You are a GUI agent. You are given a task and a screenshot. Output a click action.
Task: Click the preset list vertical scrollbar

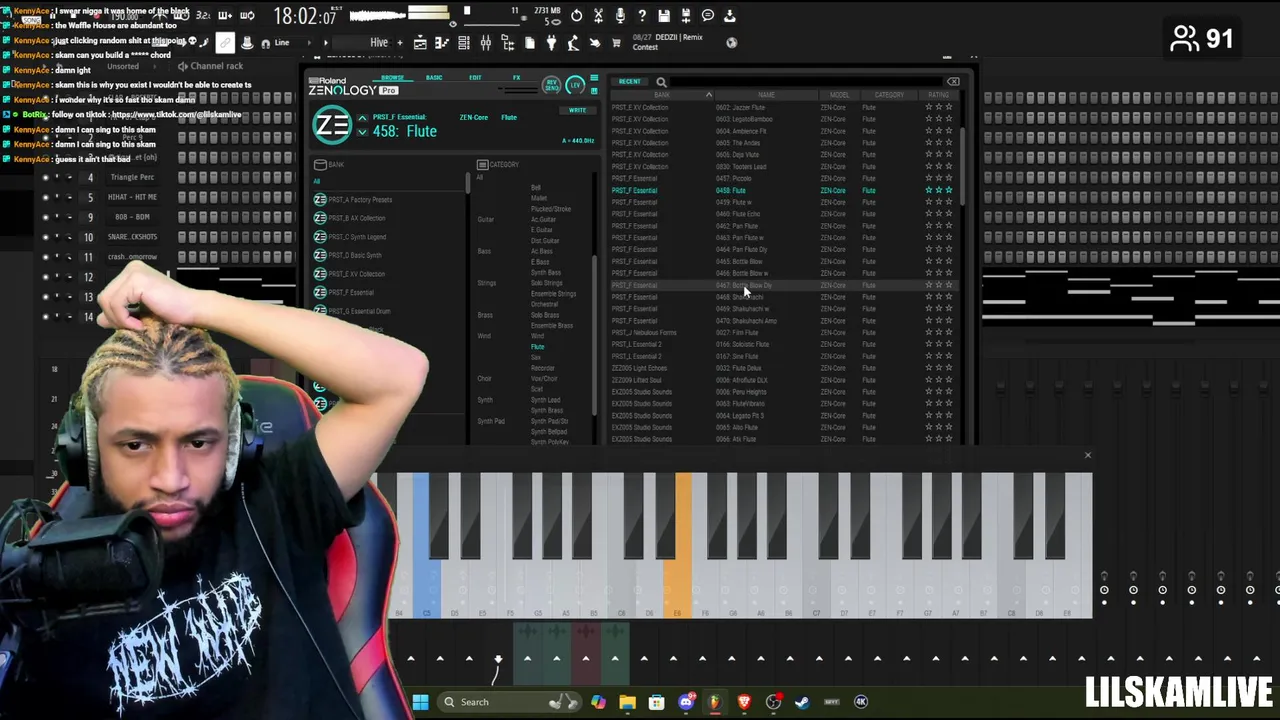click(x=962, y=167)
